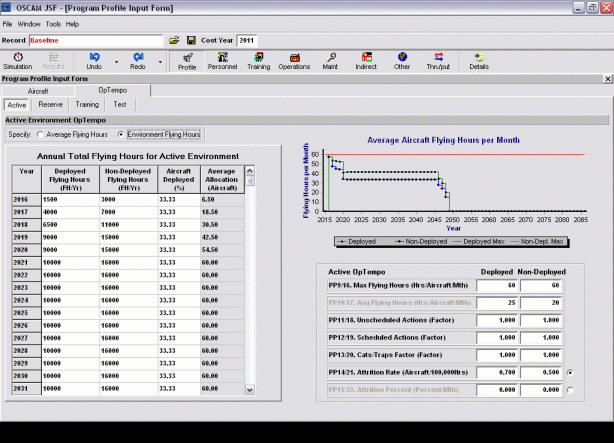Viewport: 614px width, 443px height.
Task: Open the Indirect costs section
Action: click(366, 61)
